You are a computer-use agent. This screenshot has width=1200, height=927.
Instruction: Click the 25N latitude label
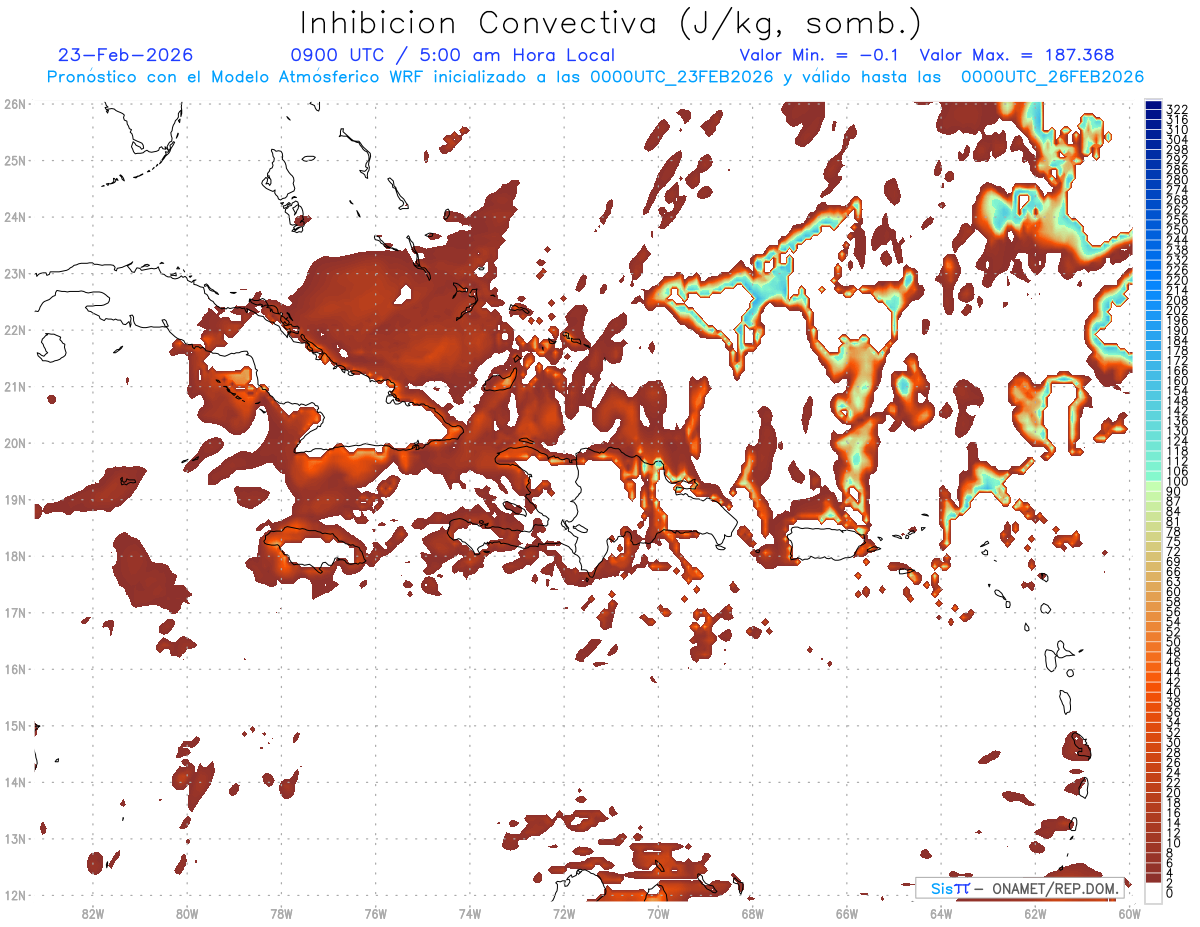click(x=14, y=160)
